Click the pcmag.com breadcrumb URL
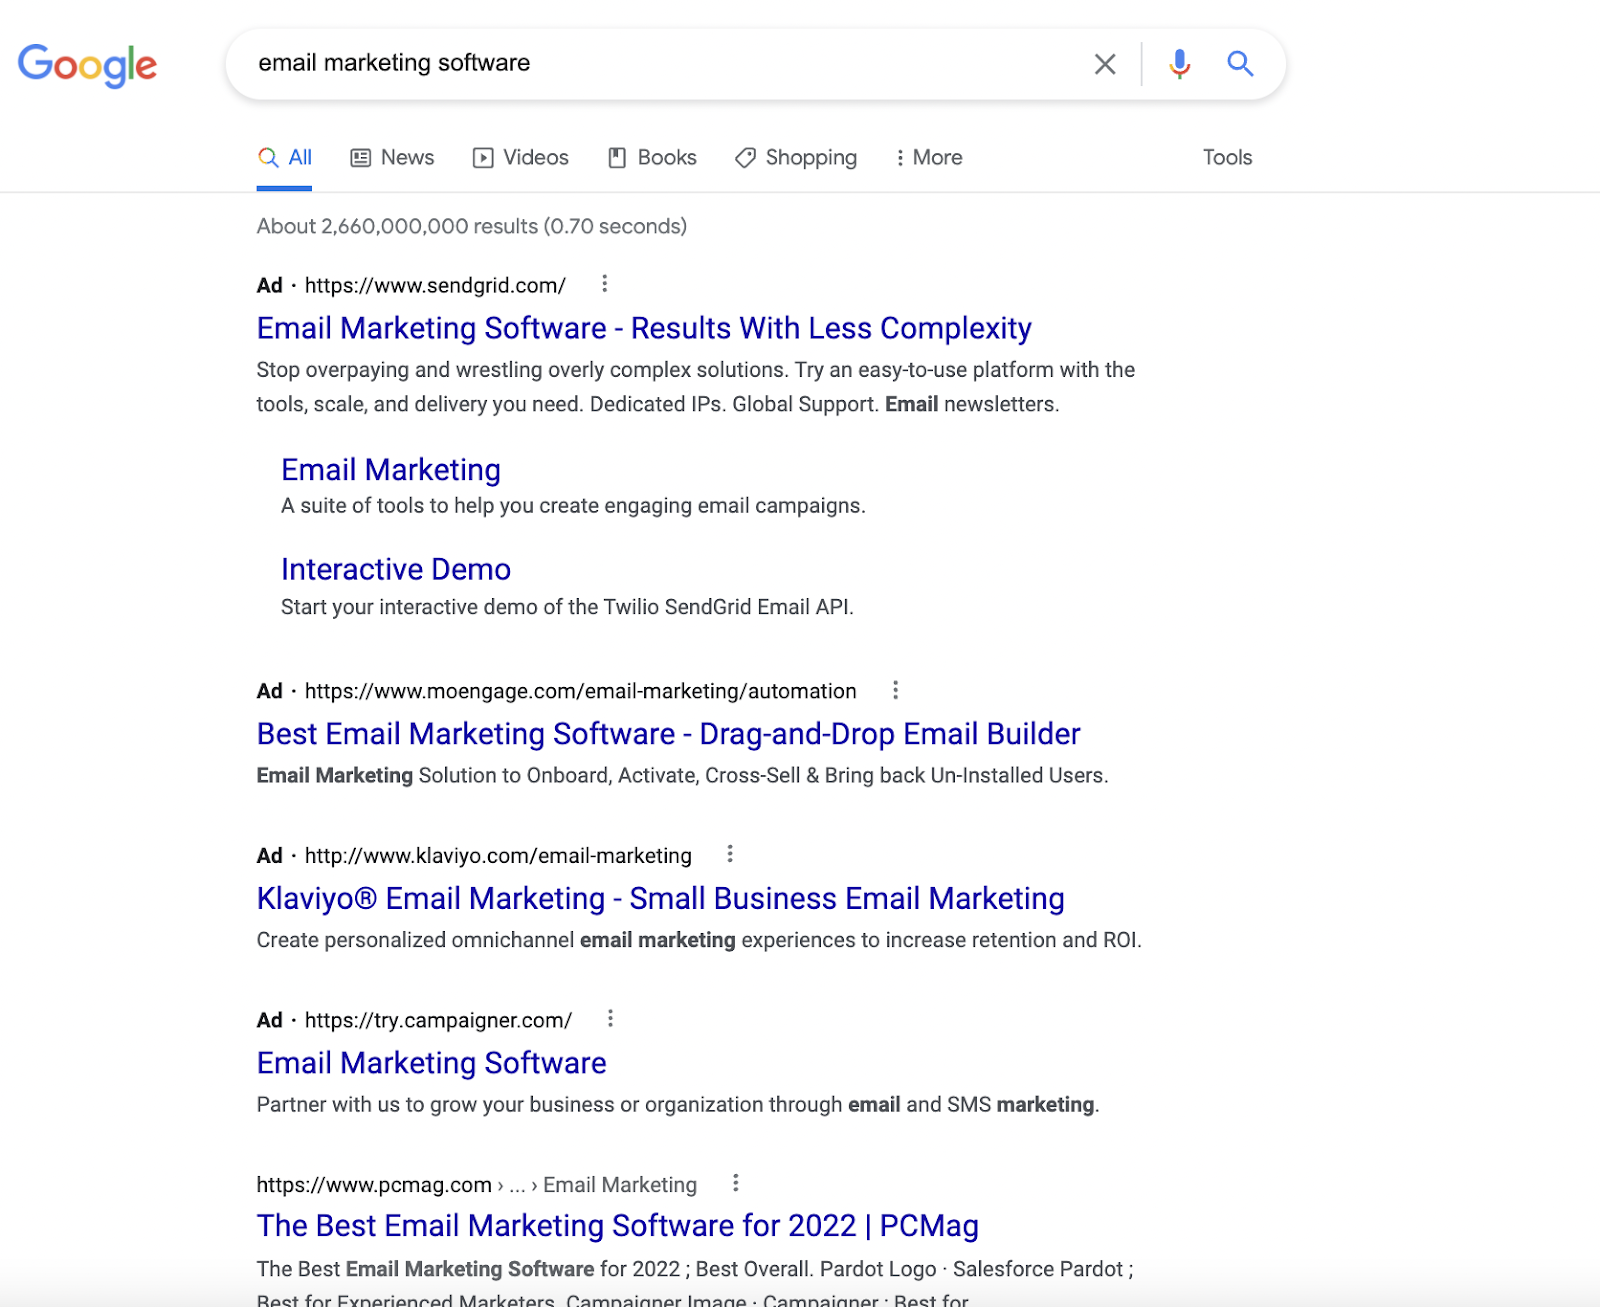The image size is (1600, 1307). [x=477, y=1185]
